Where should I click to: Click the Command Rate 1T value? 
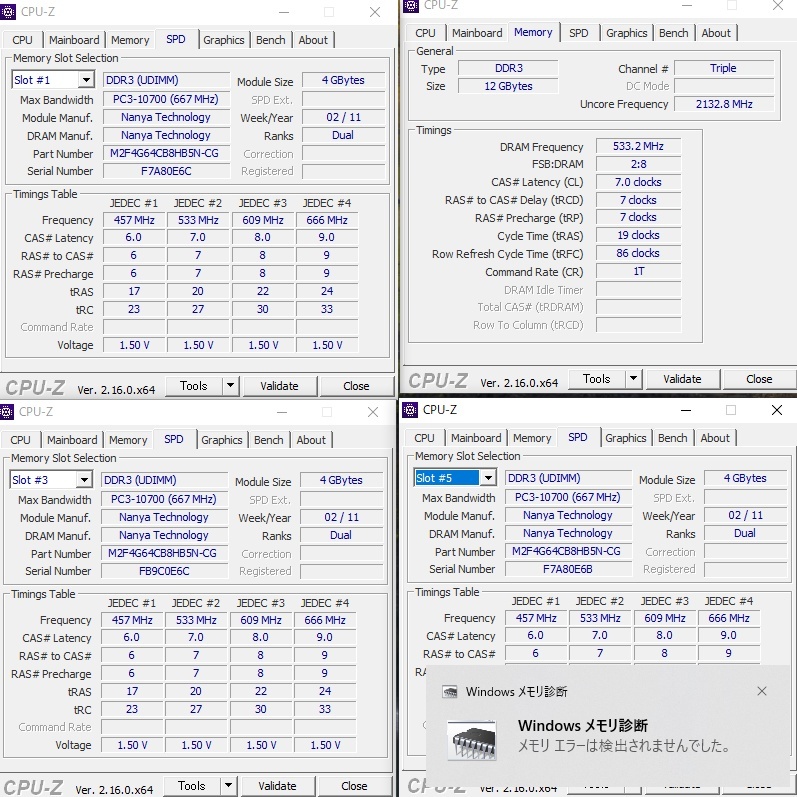point(638,271)
